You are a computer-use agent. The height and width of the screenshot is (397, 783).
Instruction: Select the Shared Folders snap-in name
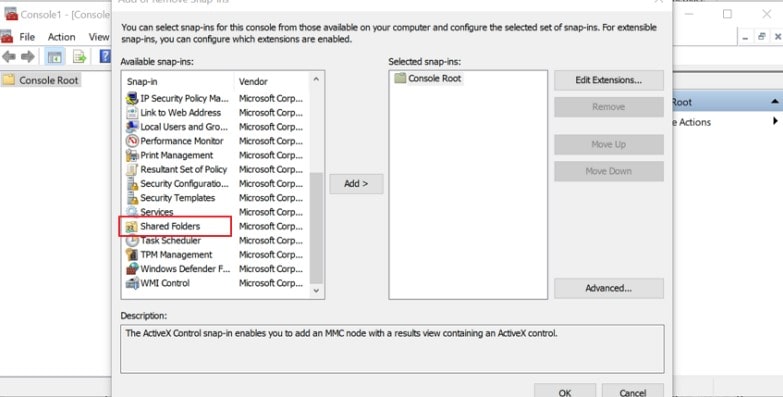point(170,226)
